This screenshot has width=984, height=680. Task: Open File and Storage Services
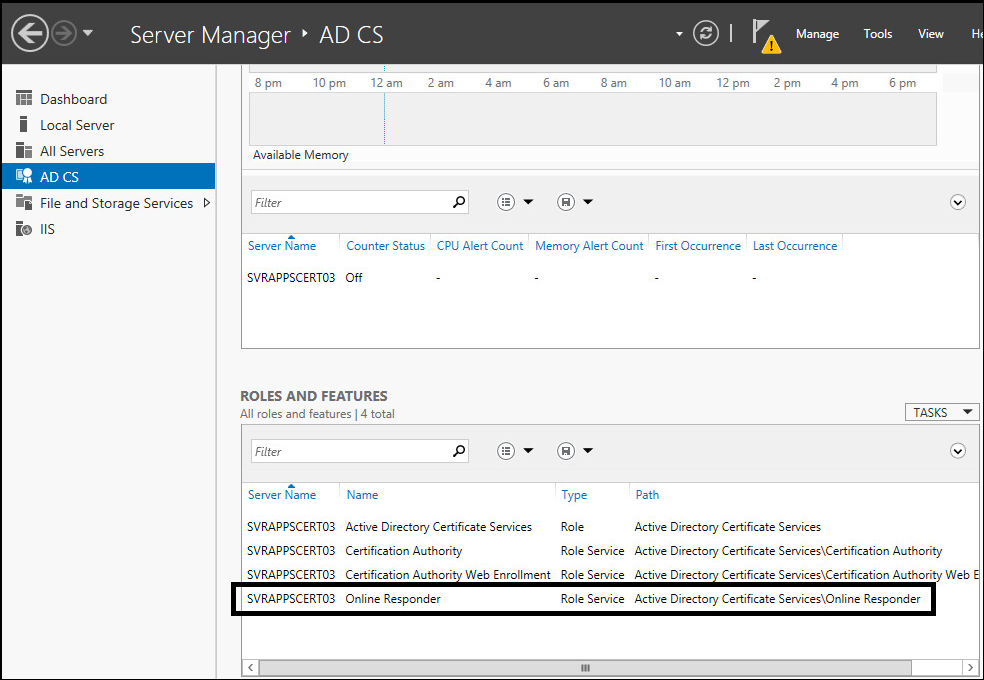click(108, 203)
